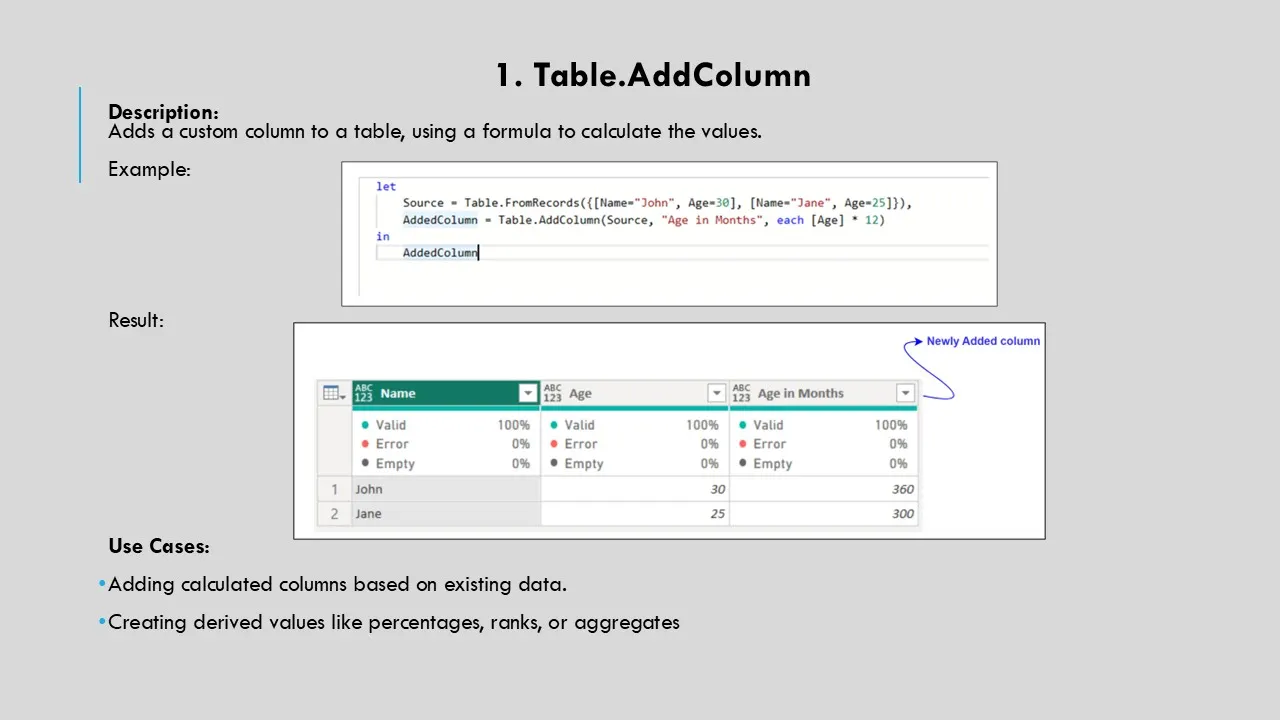Click the data type icon on Age in Months

click(741, 393)
